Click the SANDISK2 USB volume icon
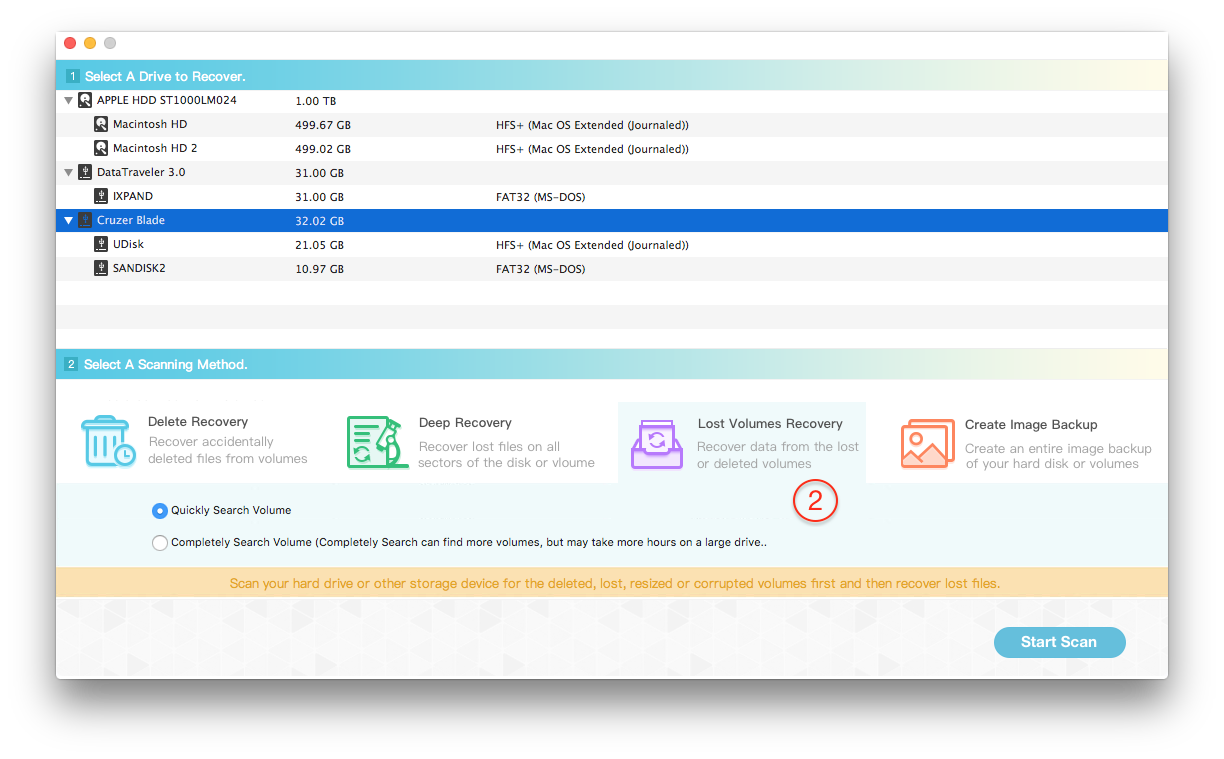Screen dimensions: 1224x759 (101, 269)
